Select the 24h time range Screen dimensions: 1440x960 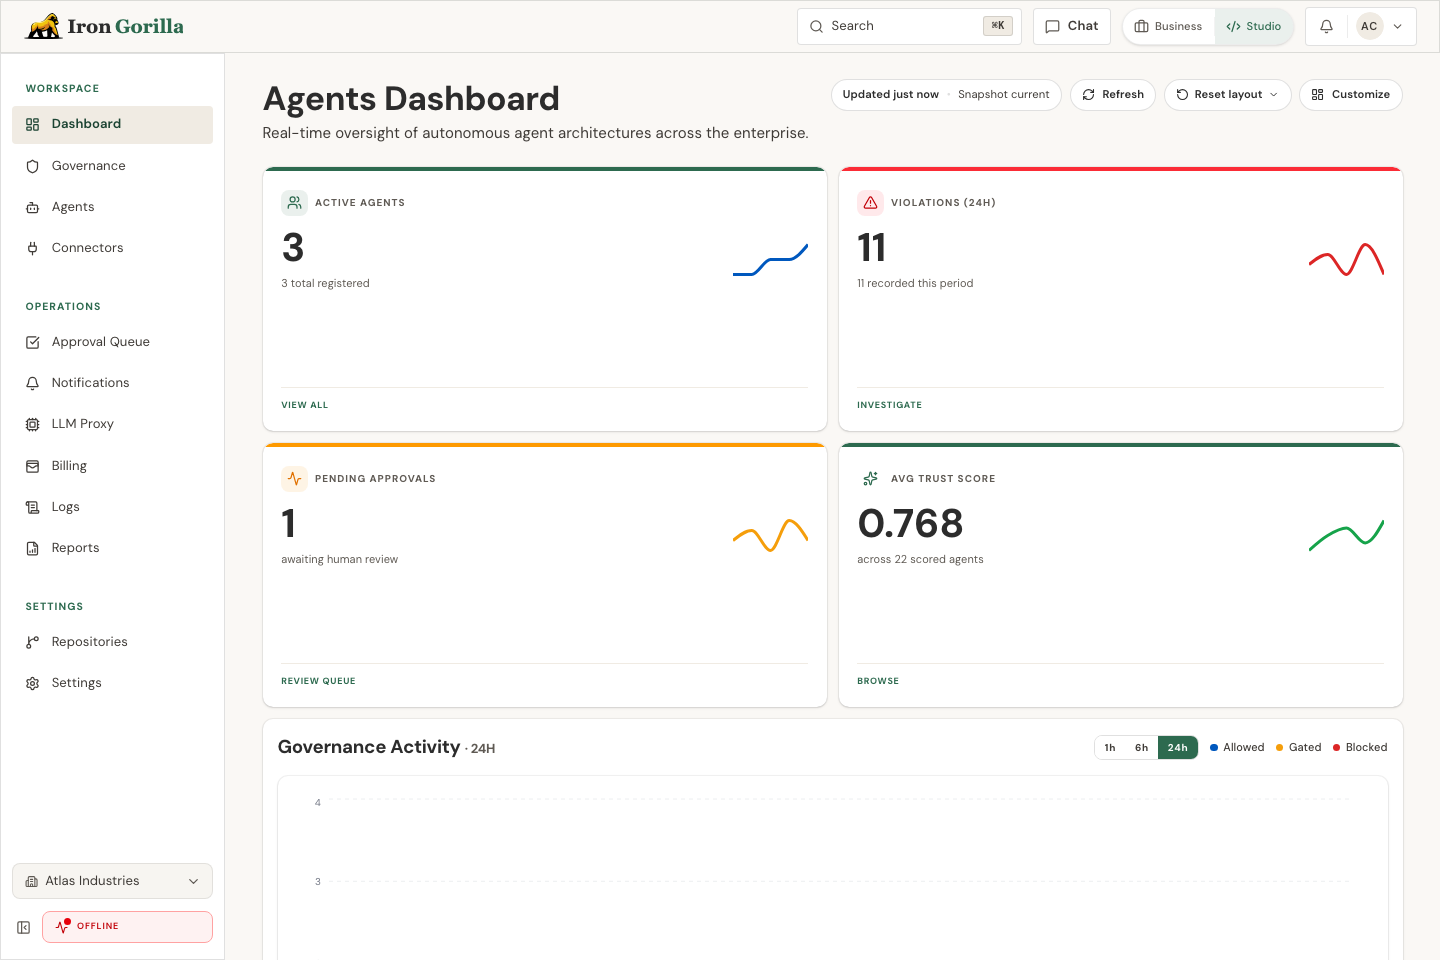pos(1178,748)
